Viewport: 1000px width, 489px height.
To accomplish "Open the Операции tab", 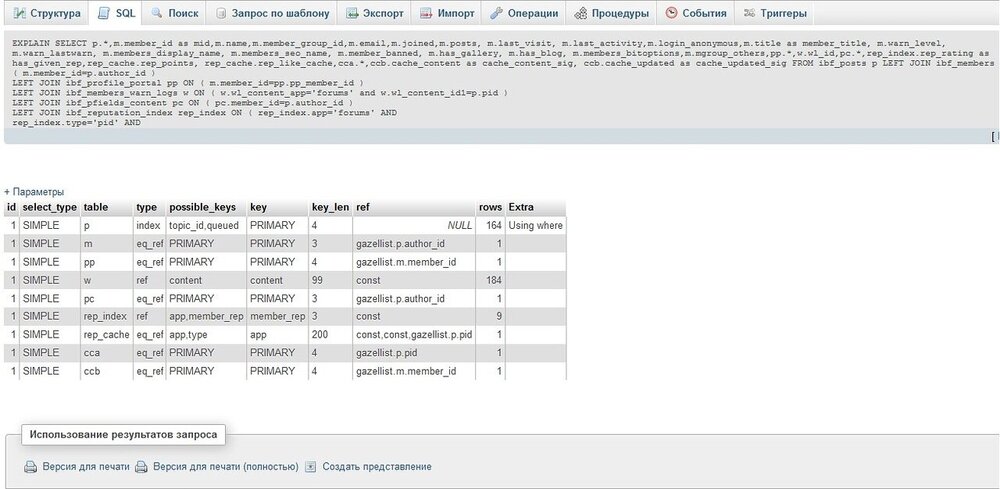I will (524, 14).
